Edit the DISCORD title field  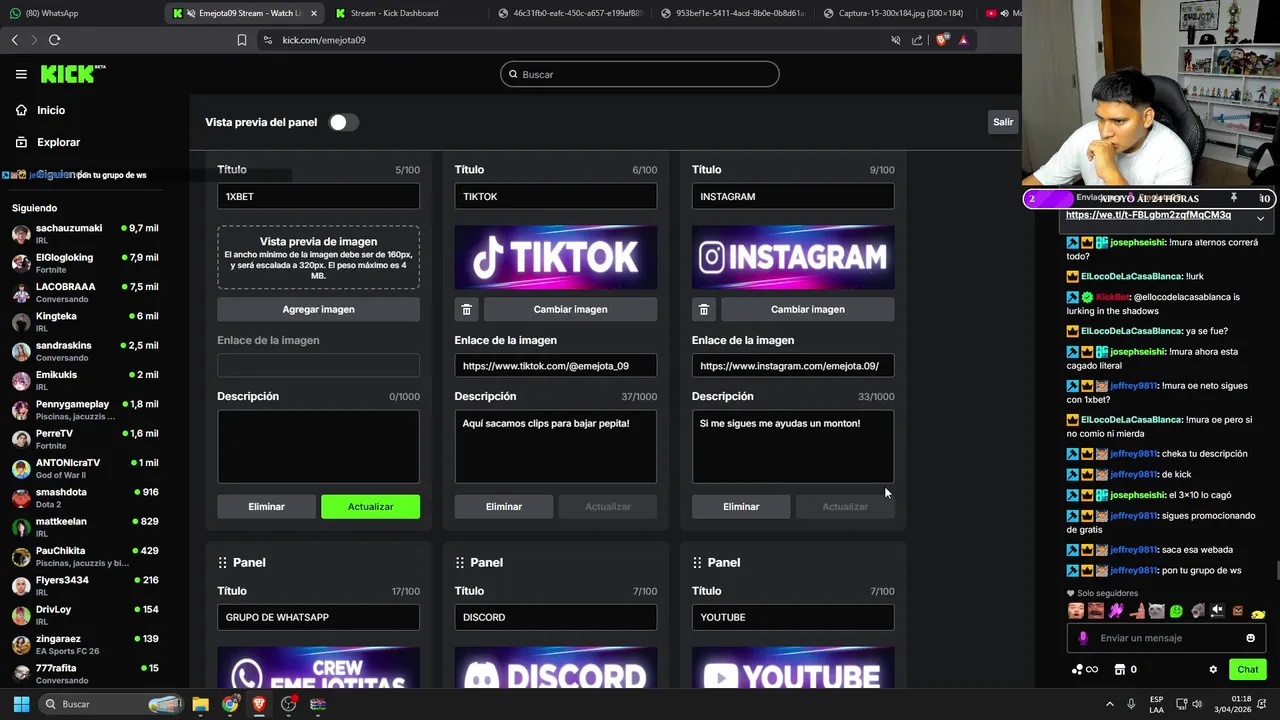click(555, 617)
